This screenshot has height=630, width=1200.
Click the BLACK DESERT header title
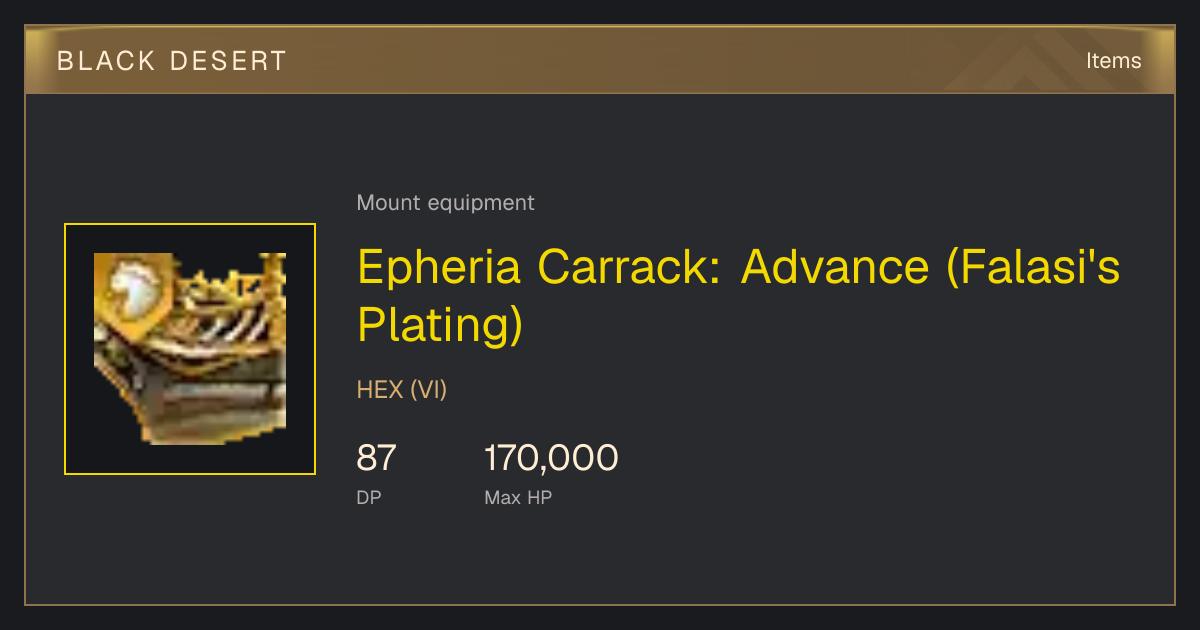[x=171, y=61]
